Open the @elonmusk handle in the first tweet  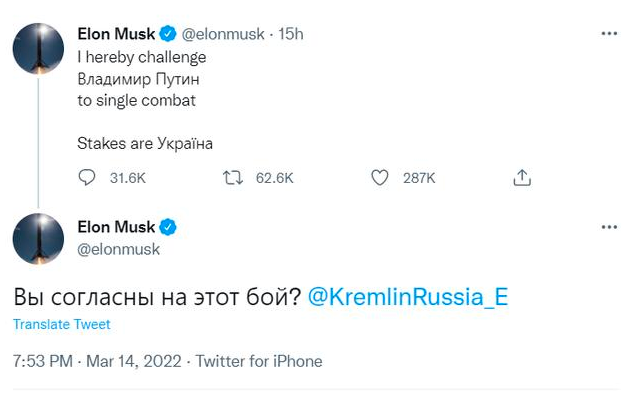pyautogui.click(x=223, y=34)
